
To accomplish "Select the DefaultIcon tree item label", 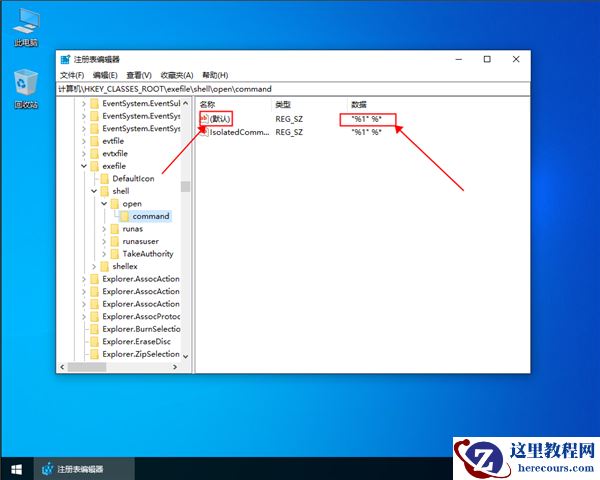I will [x=133, y=179].
